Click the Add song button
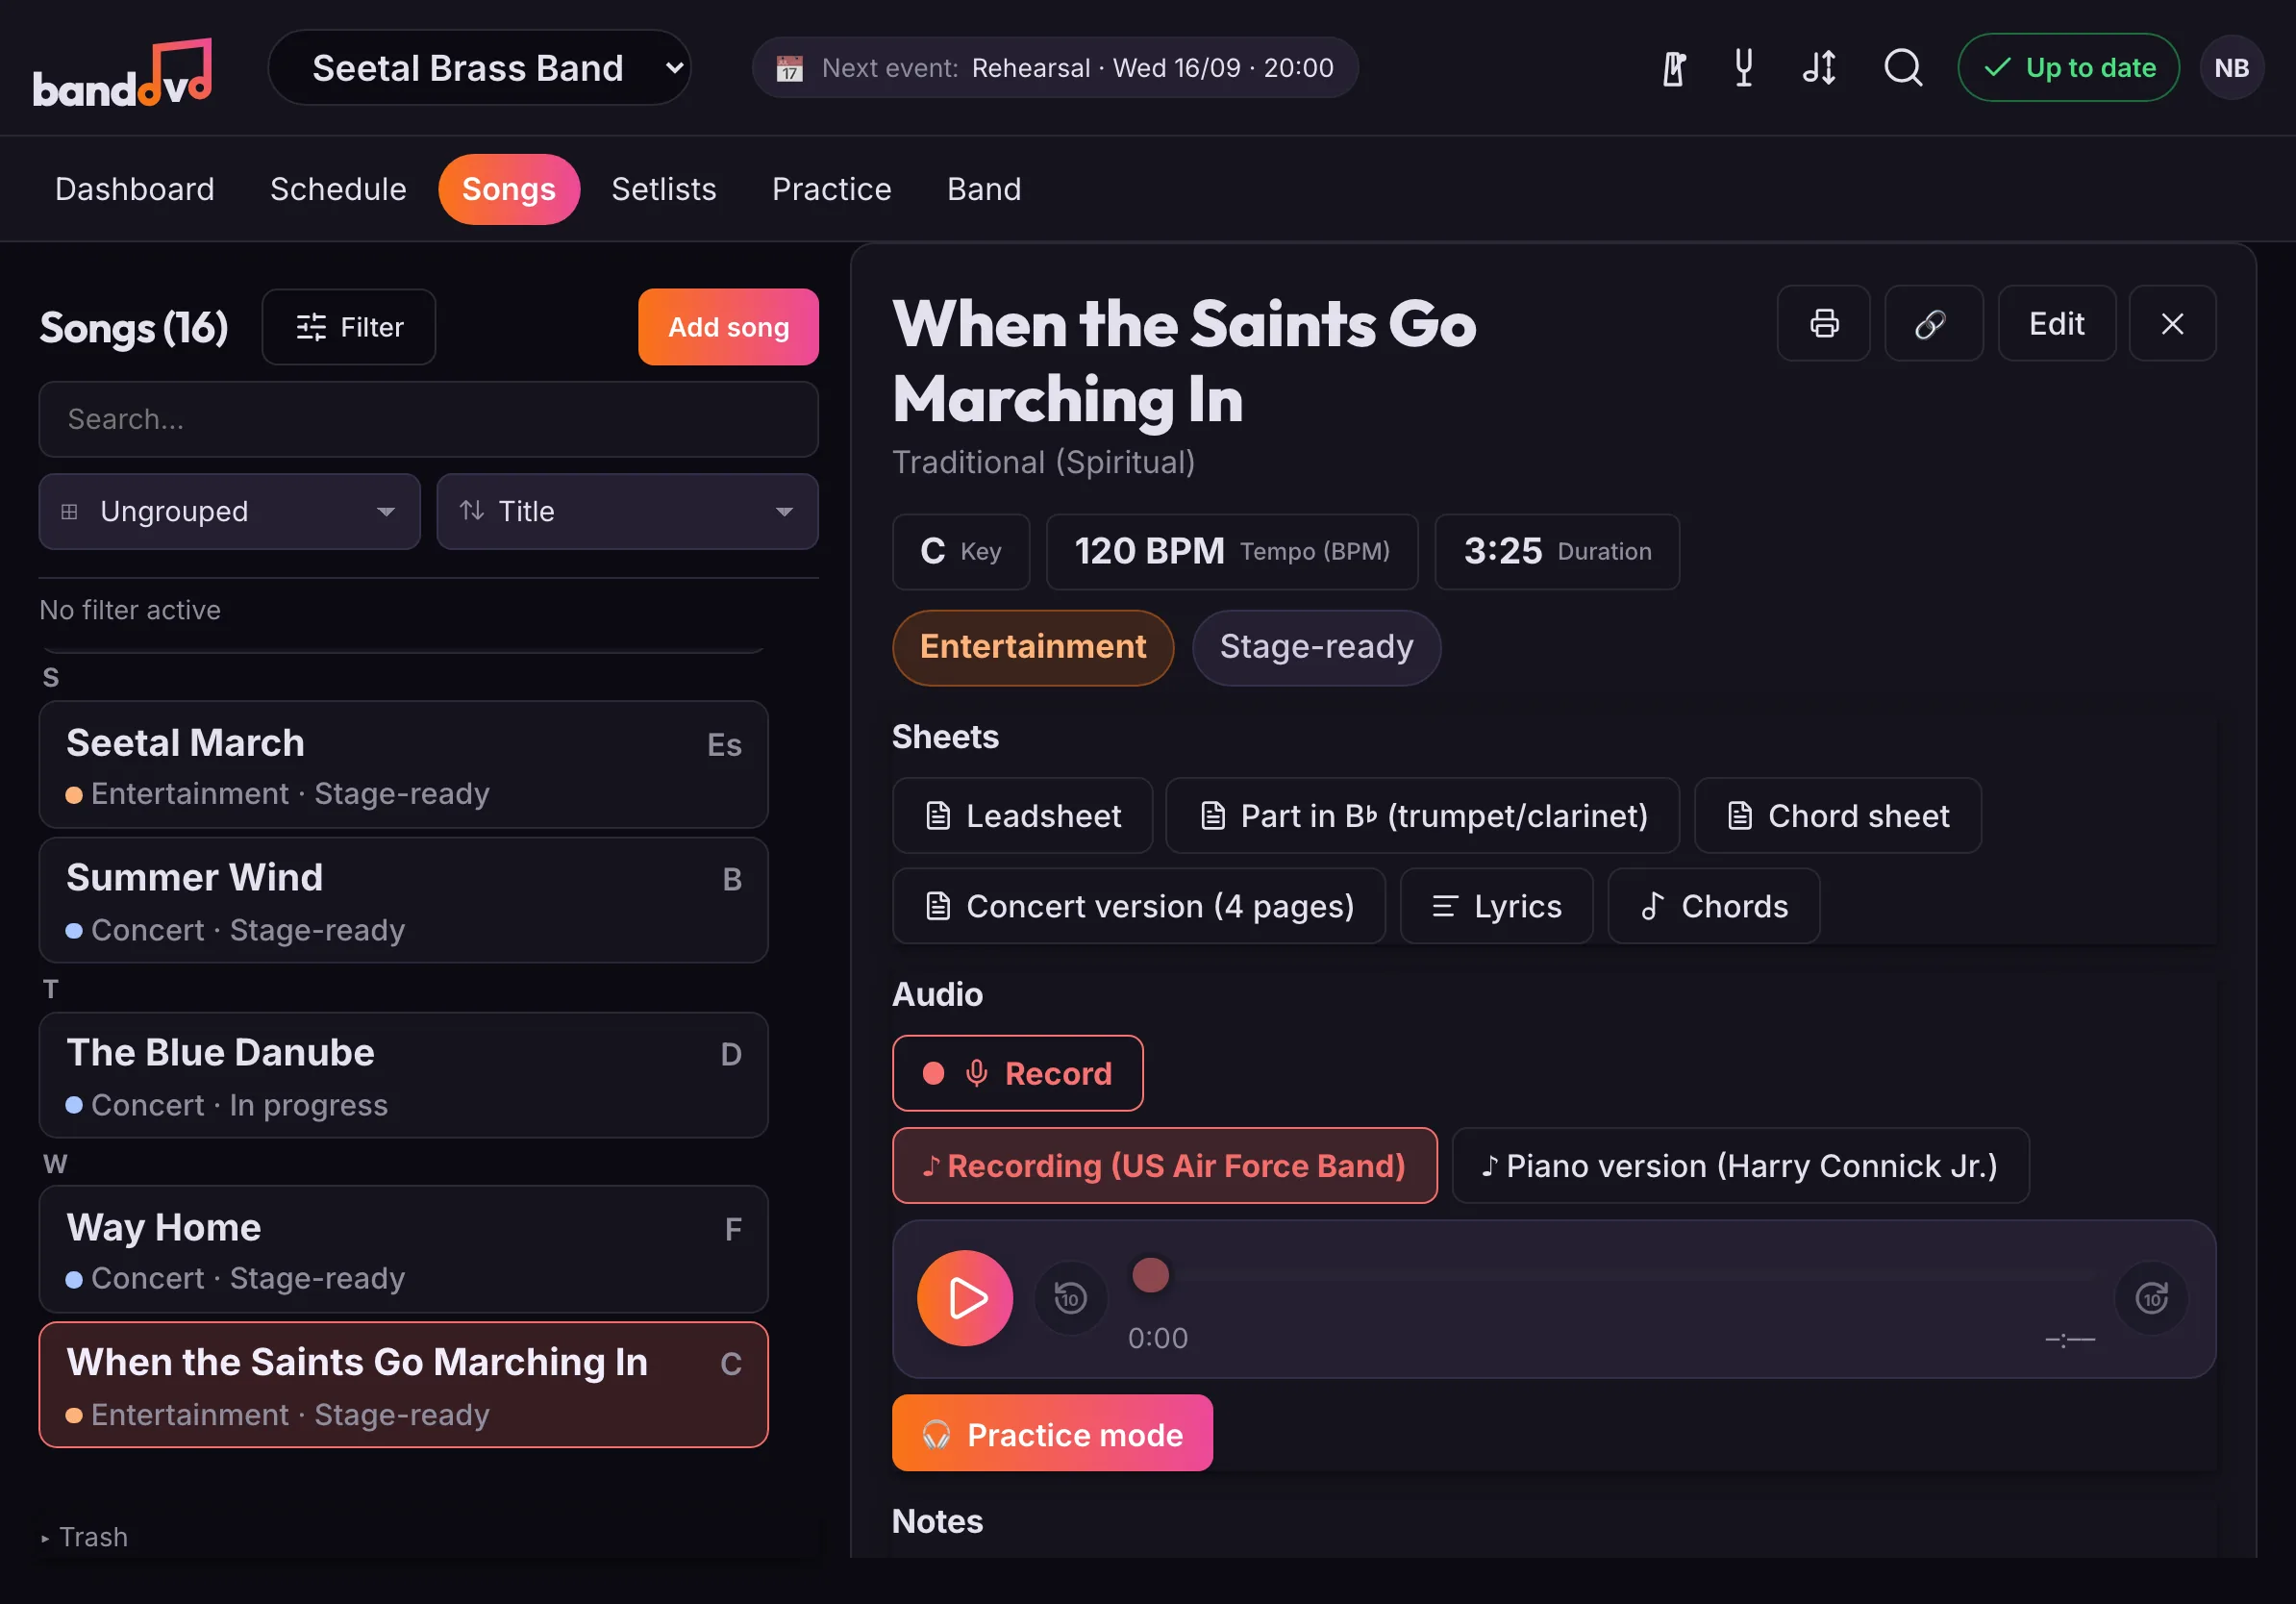Screen dimensions: 2296x1604 728,327
